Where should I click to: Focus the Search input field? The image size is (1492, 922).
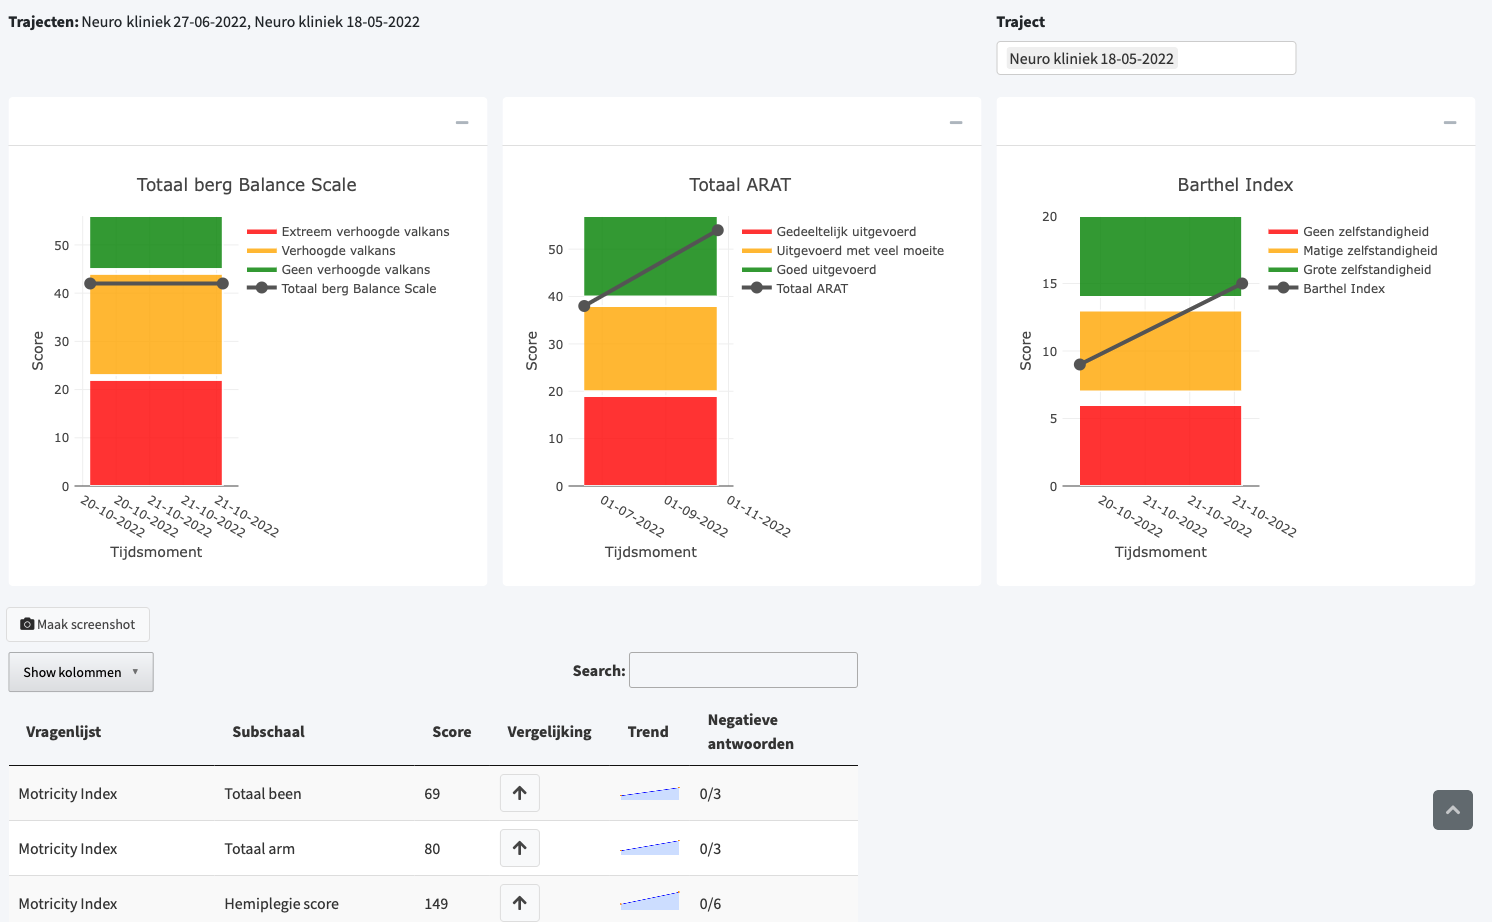click(x=743, y=670)
